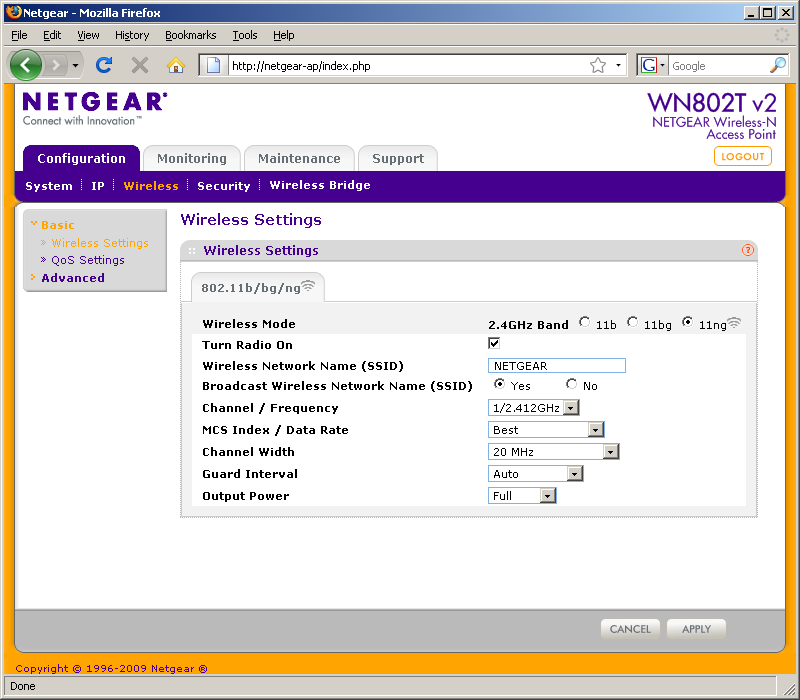
Task: Click the Firefox logo in title bar
Action: pyautogui.click(x=14, y=12)
